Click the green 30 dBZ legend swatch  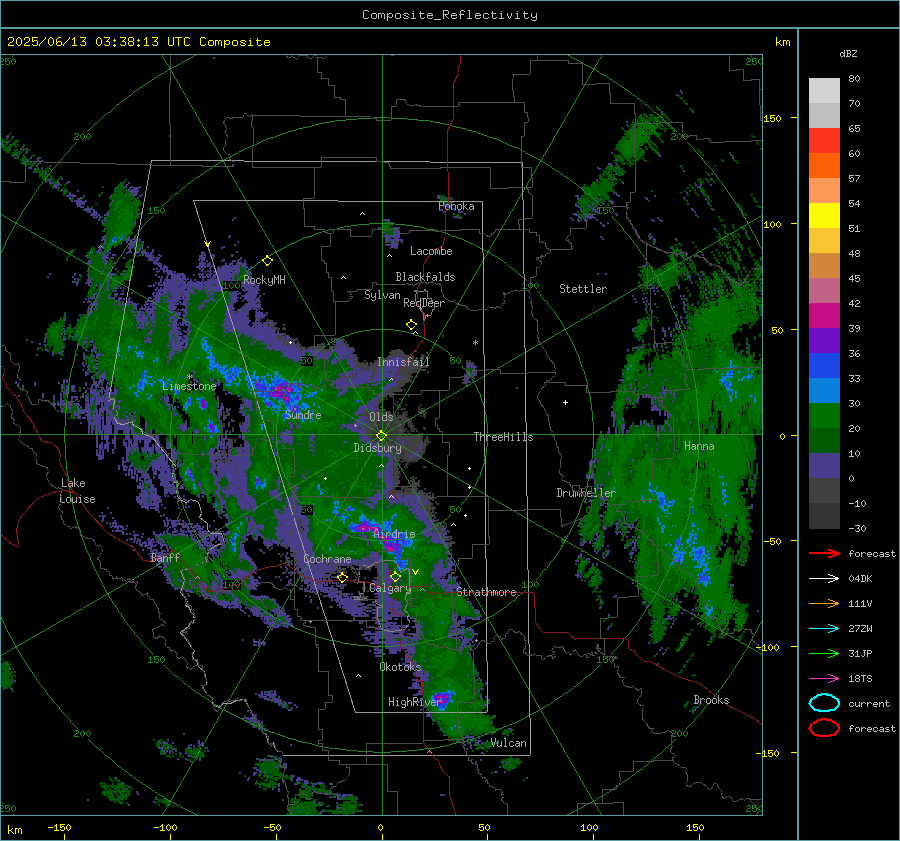[x=824, y=415]
